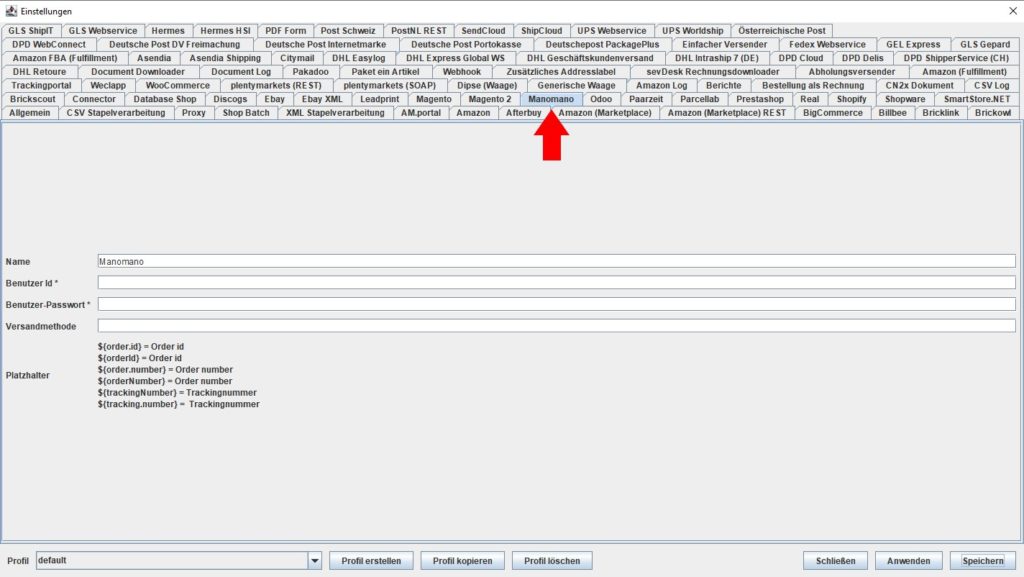
Task: Select the Hermes HSI tab
Action: (225, 31)
